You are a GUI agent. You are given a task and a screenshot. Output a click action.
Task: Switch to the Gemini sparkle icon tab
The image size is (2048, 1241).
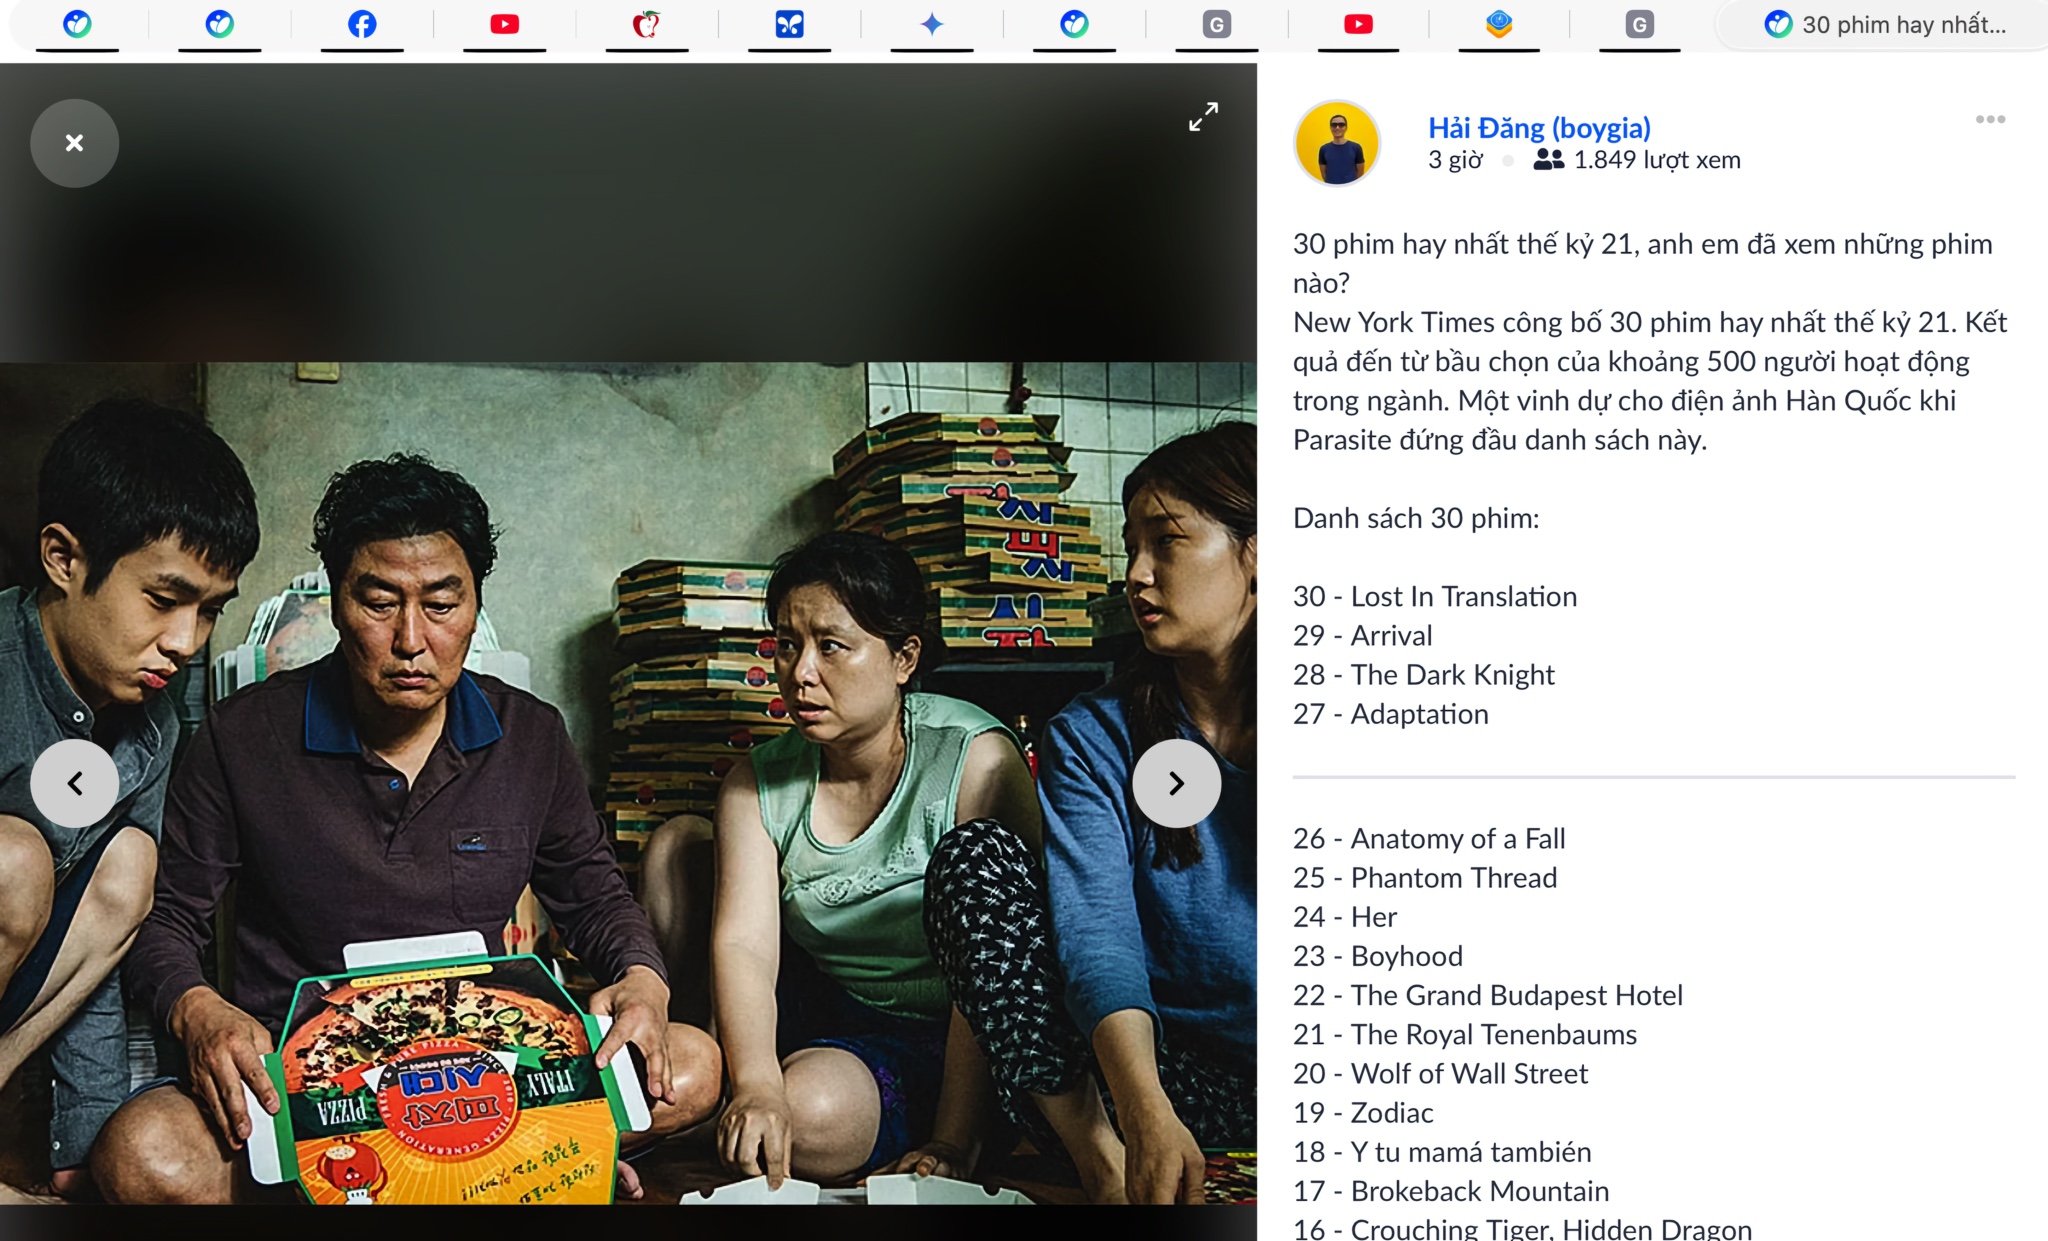tap(932, 25)
